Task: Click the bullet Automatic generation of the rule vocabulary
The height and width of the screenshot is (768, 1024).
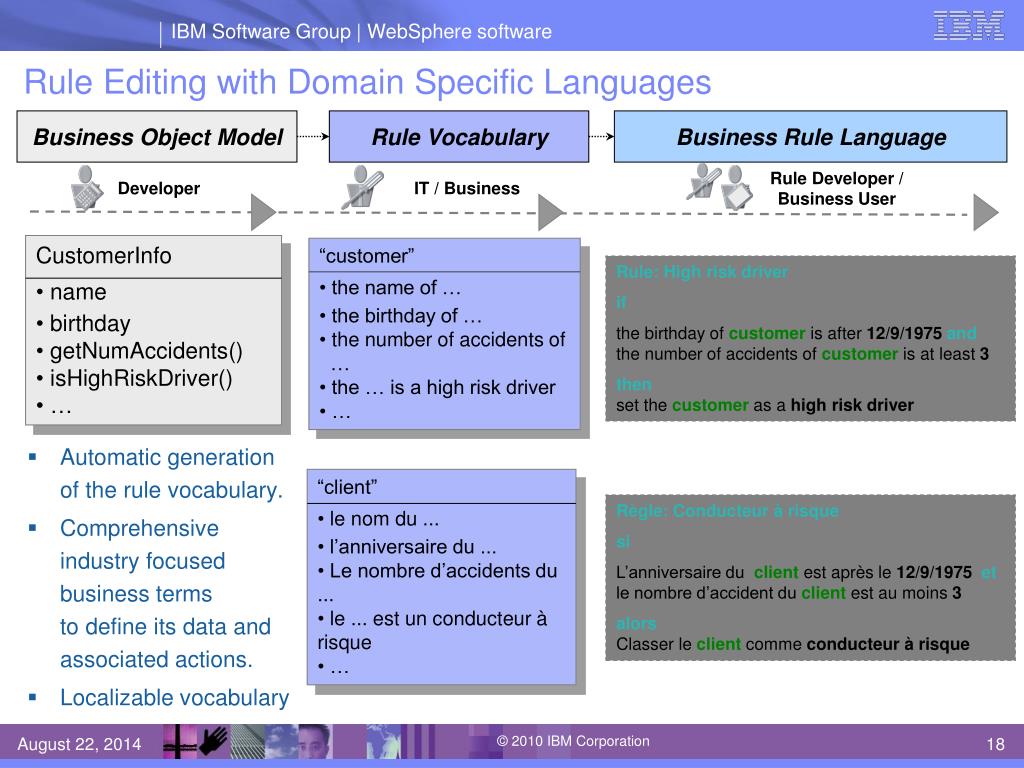Action: click(171, 473)
